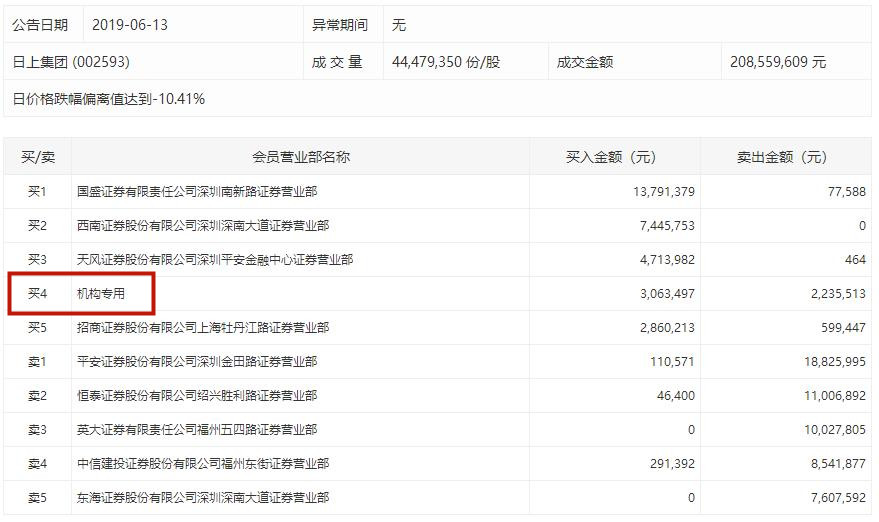Screen dimensions: 879x522
Task: Click the 卖1 rank label
Action: tap(38, 362)
